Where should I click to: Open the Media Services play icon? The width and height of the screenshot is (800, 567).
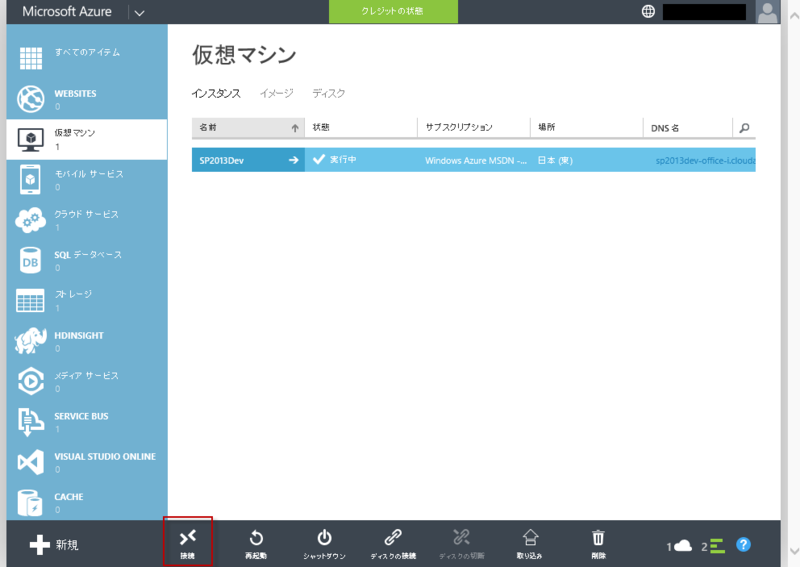pos(31,381)
